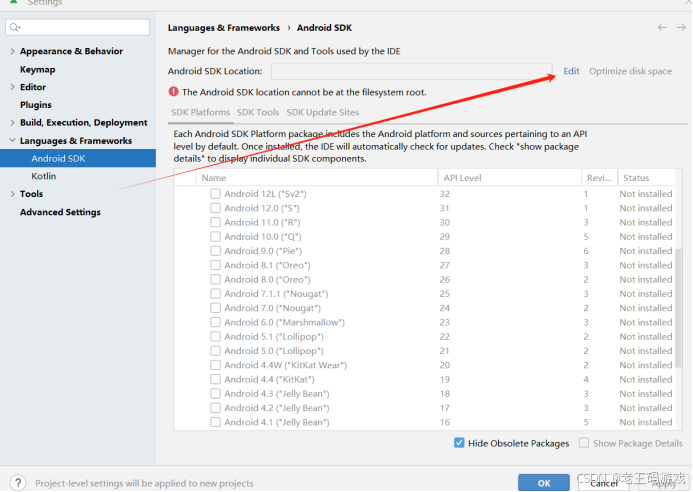Open the SDK Update Sites tab
The width and height of the screenshot is (693, 492).
[x=323, y=112]
